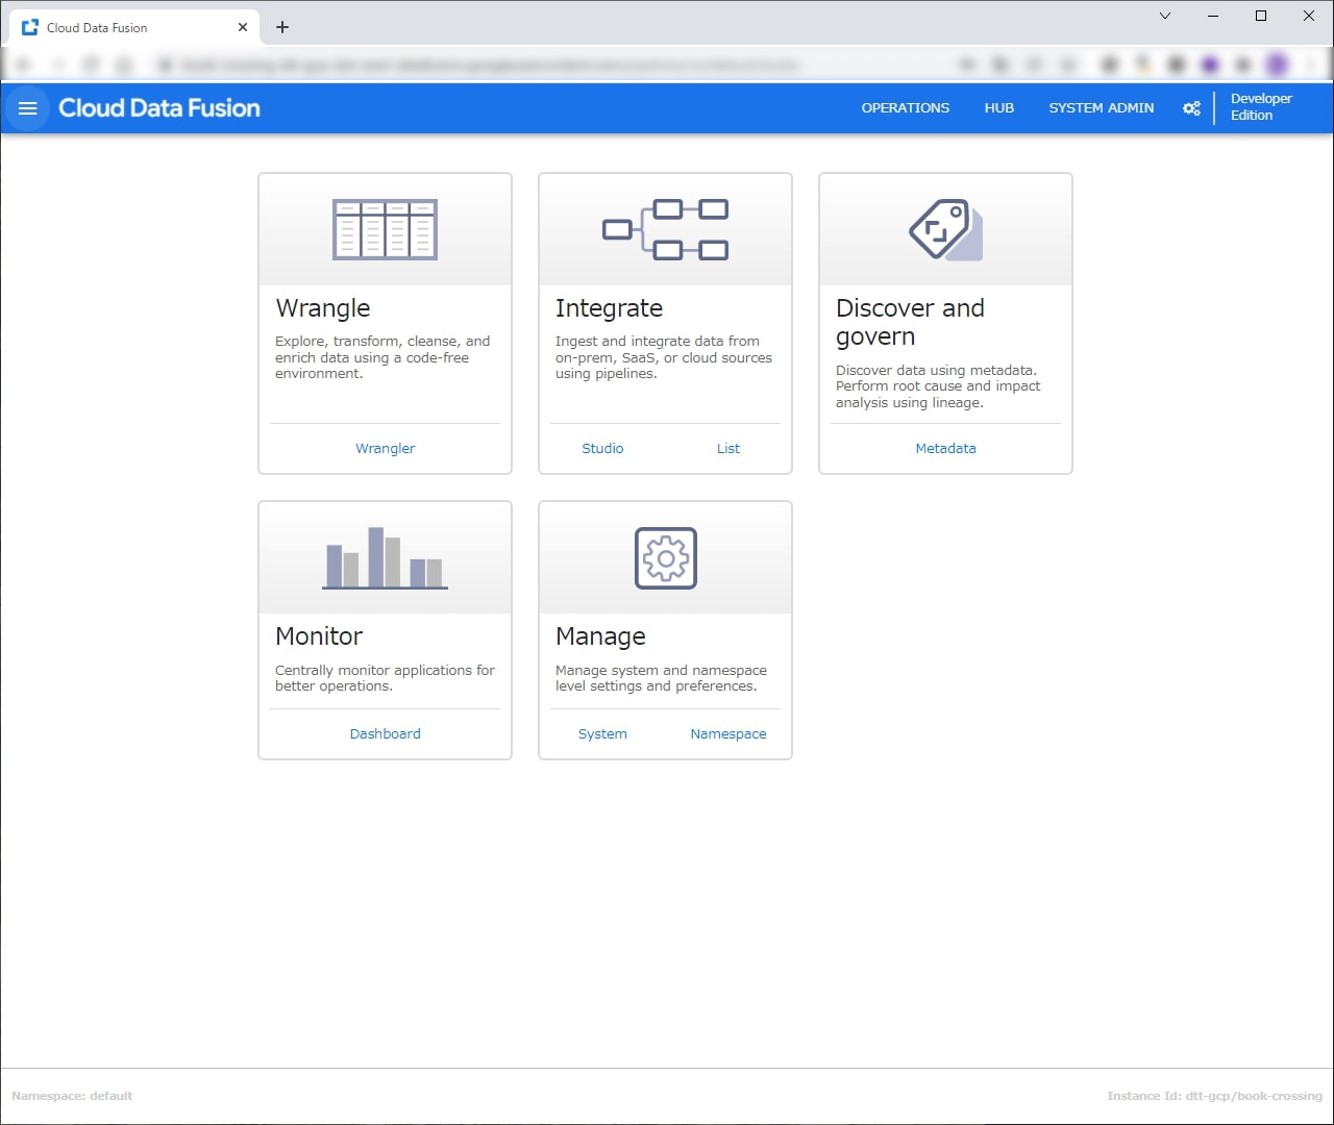Image resolution: width=1334 pixels, height=1125 pixels.
Task: Open the SYSTEM ADMIN menu
Action: click(x=1101, y=108)
